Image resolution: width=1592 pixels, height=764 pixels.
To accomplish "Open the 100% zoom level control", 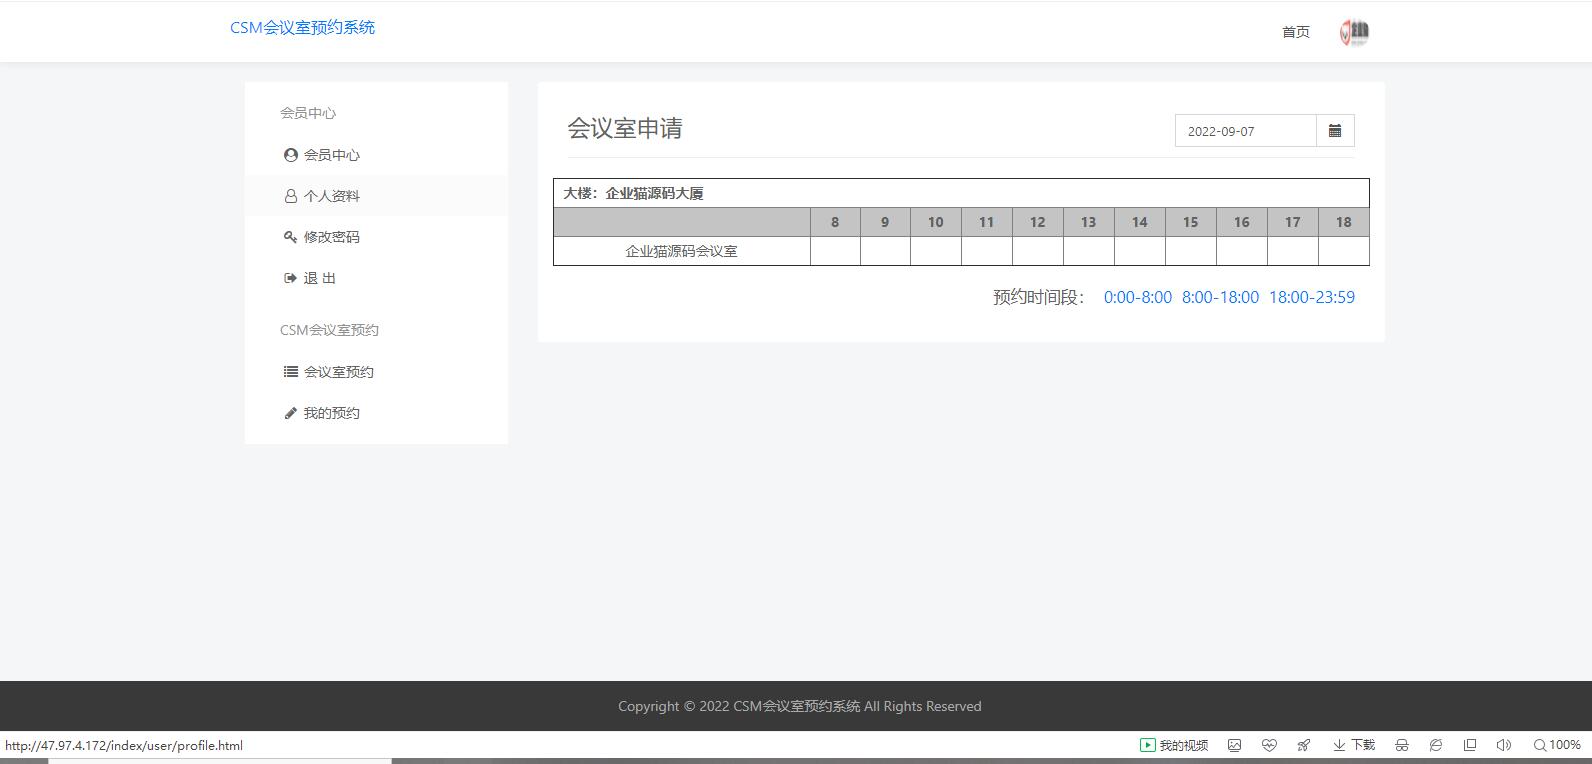I will coord(1557,745).
